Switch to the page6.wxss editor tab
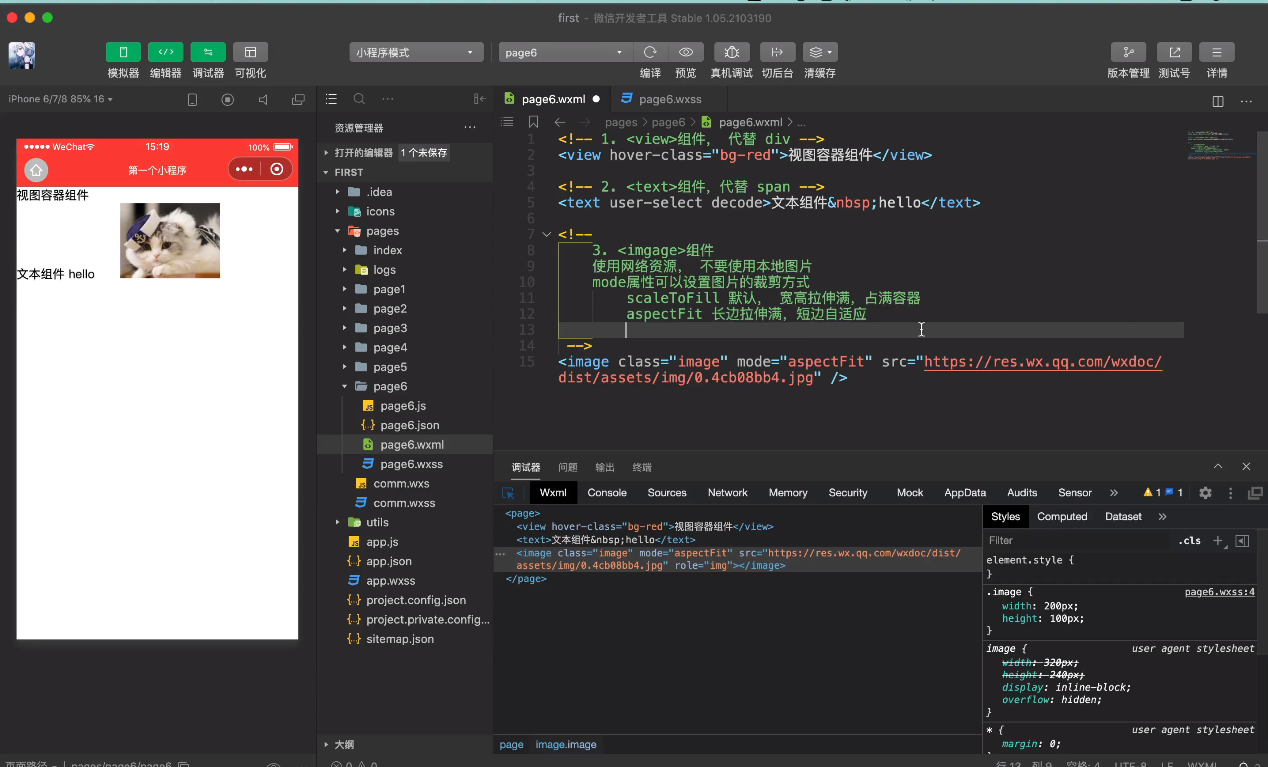The image size is (1268, 767). coord(669,99)
